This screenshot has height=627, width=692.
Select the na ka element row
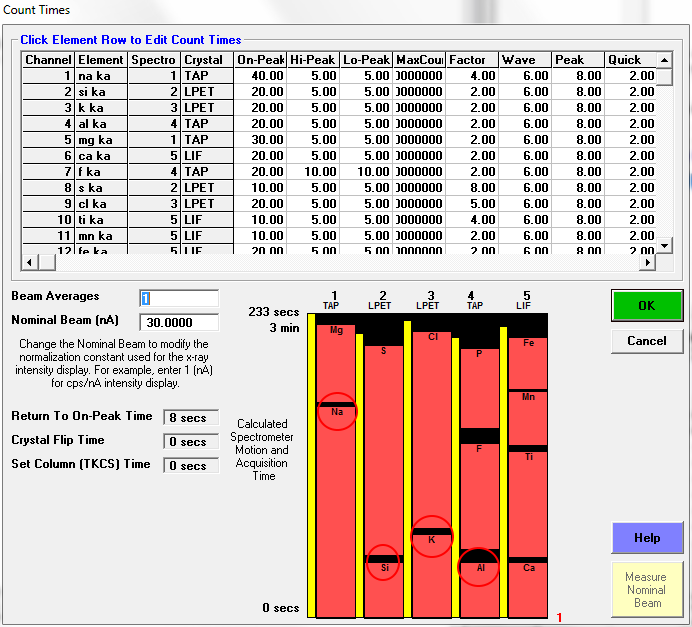(x=100, y=76)
